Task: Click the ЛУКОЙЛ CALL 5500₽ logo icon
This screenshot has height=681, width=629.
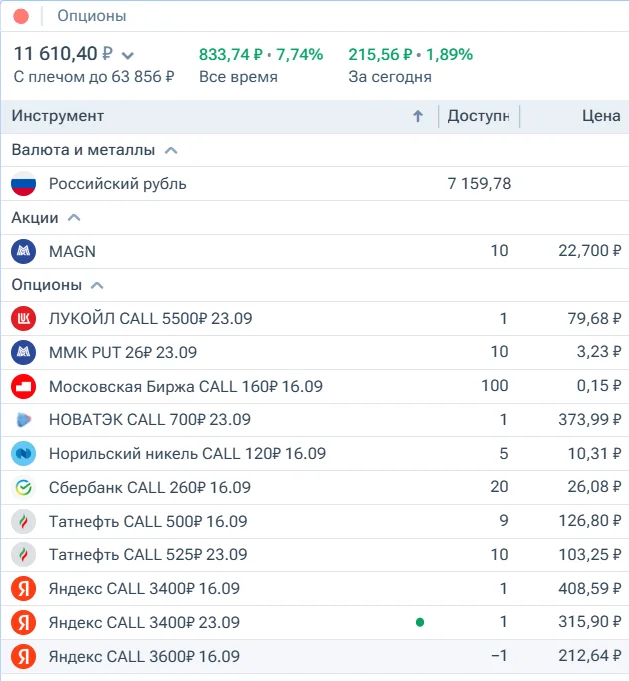Action: [23, 318]
